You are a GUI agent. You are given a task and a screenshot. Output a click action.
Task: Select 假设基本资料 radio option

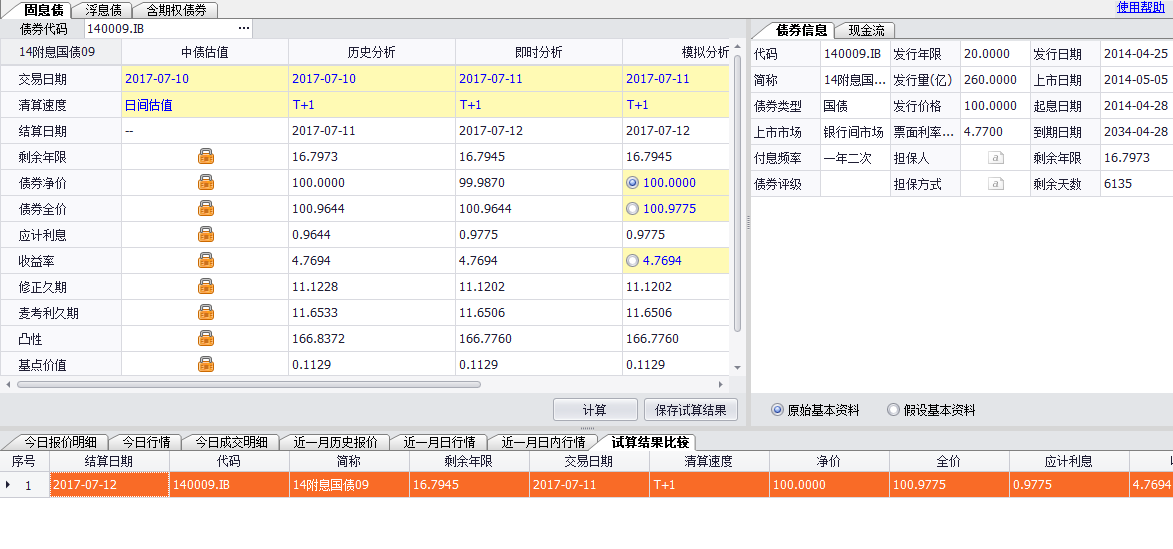pyautogui.click(x=892, y=410)
